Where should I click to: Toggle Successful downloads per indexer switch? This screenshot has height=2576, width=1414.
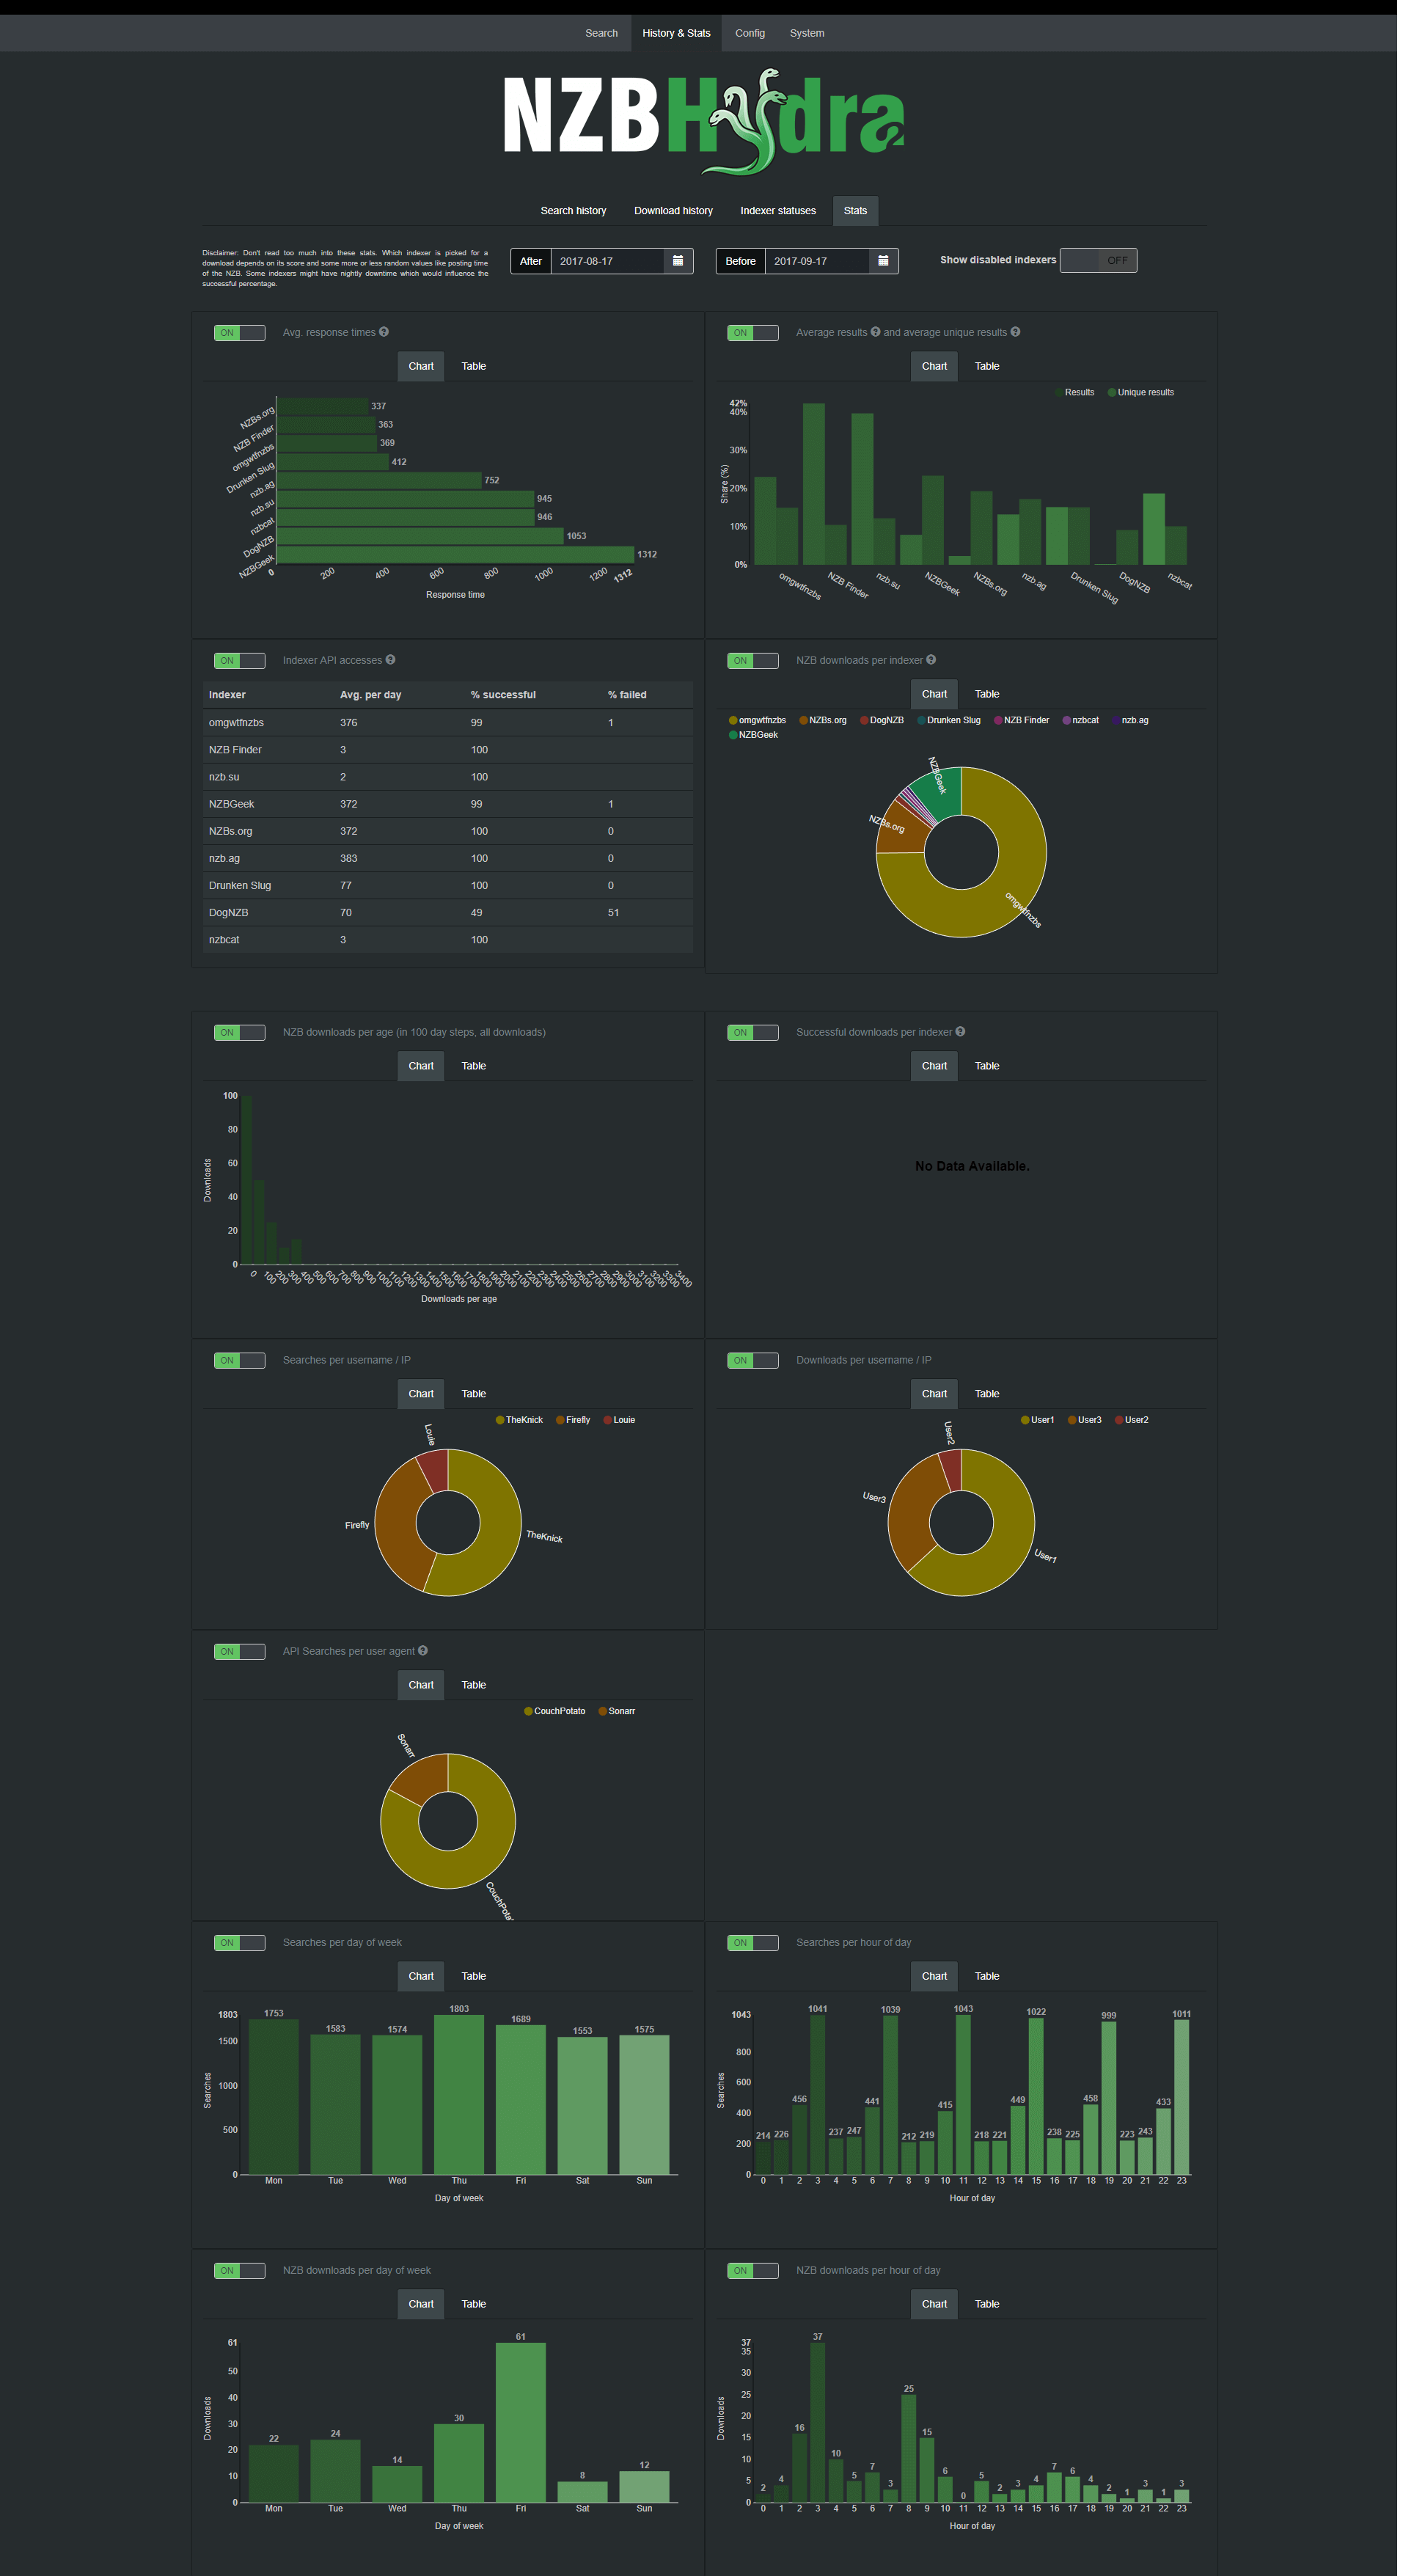[752, 1033]
